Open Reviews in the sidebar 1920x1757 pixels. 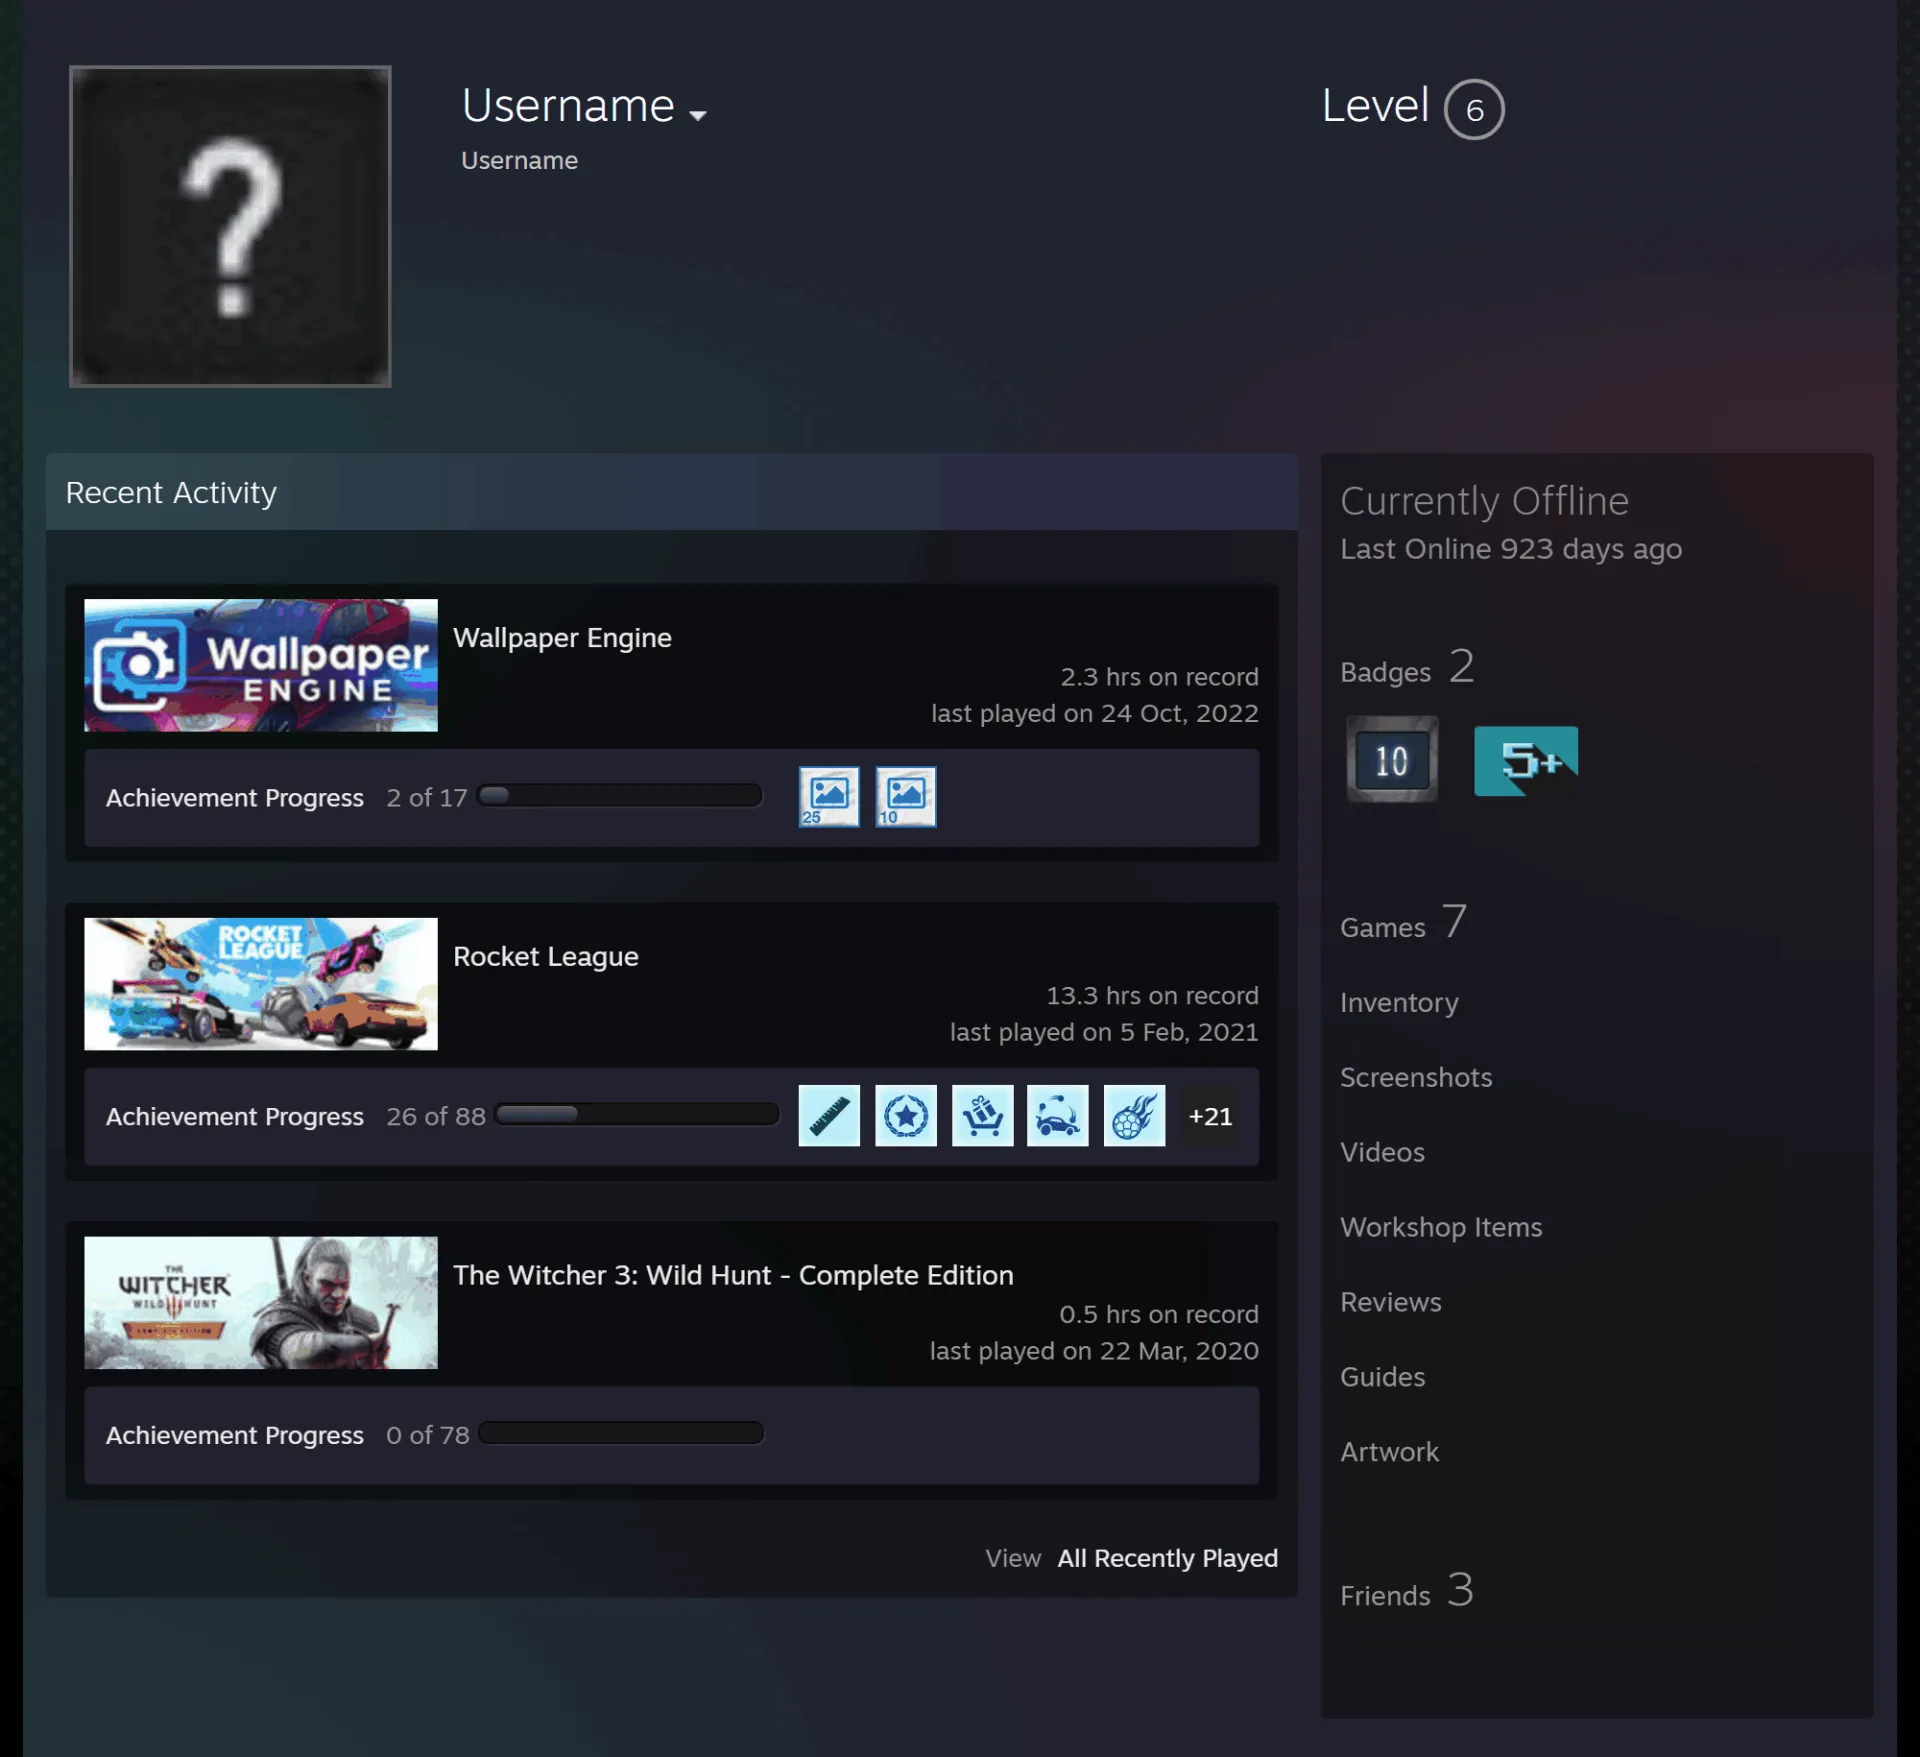pyautogui.click(x=1391, y=1303)
